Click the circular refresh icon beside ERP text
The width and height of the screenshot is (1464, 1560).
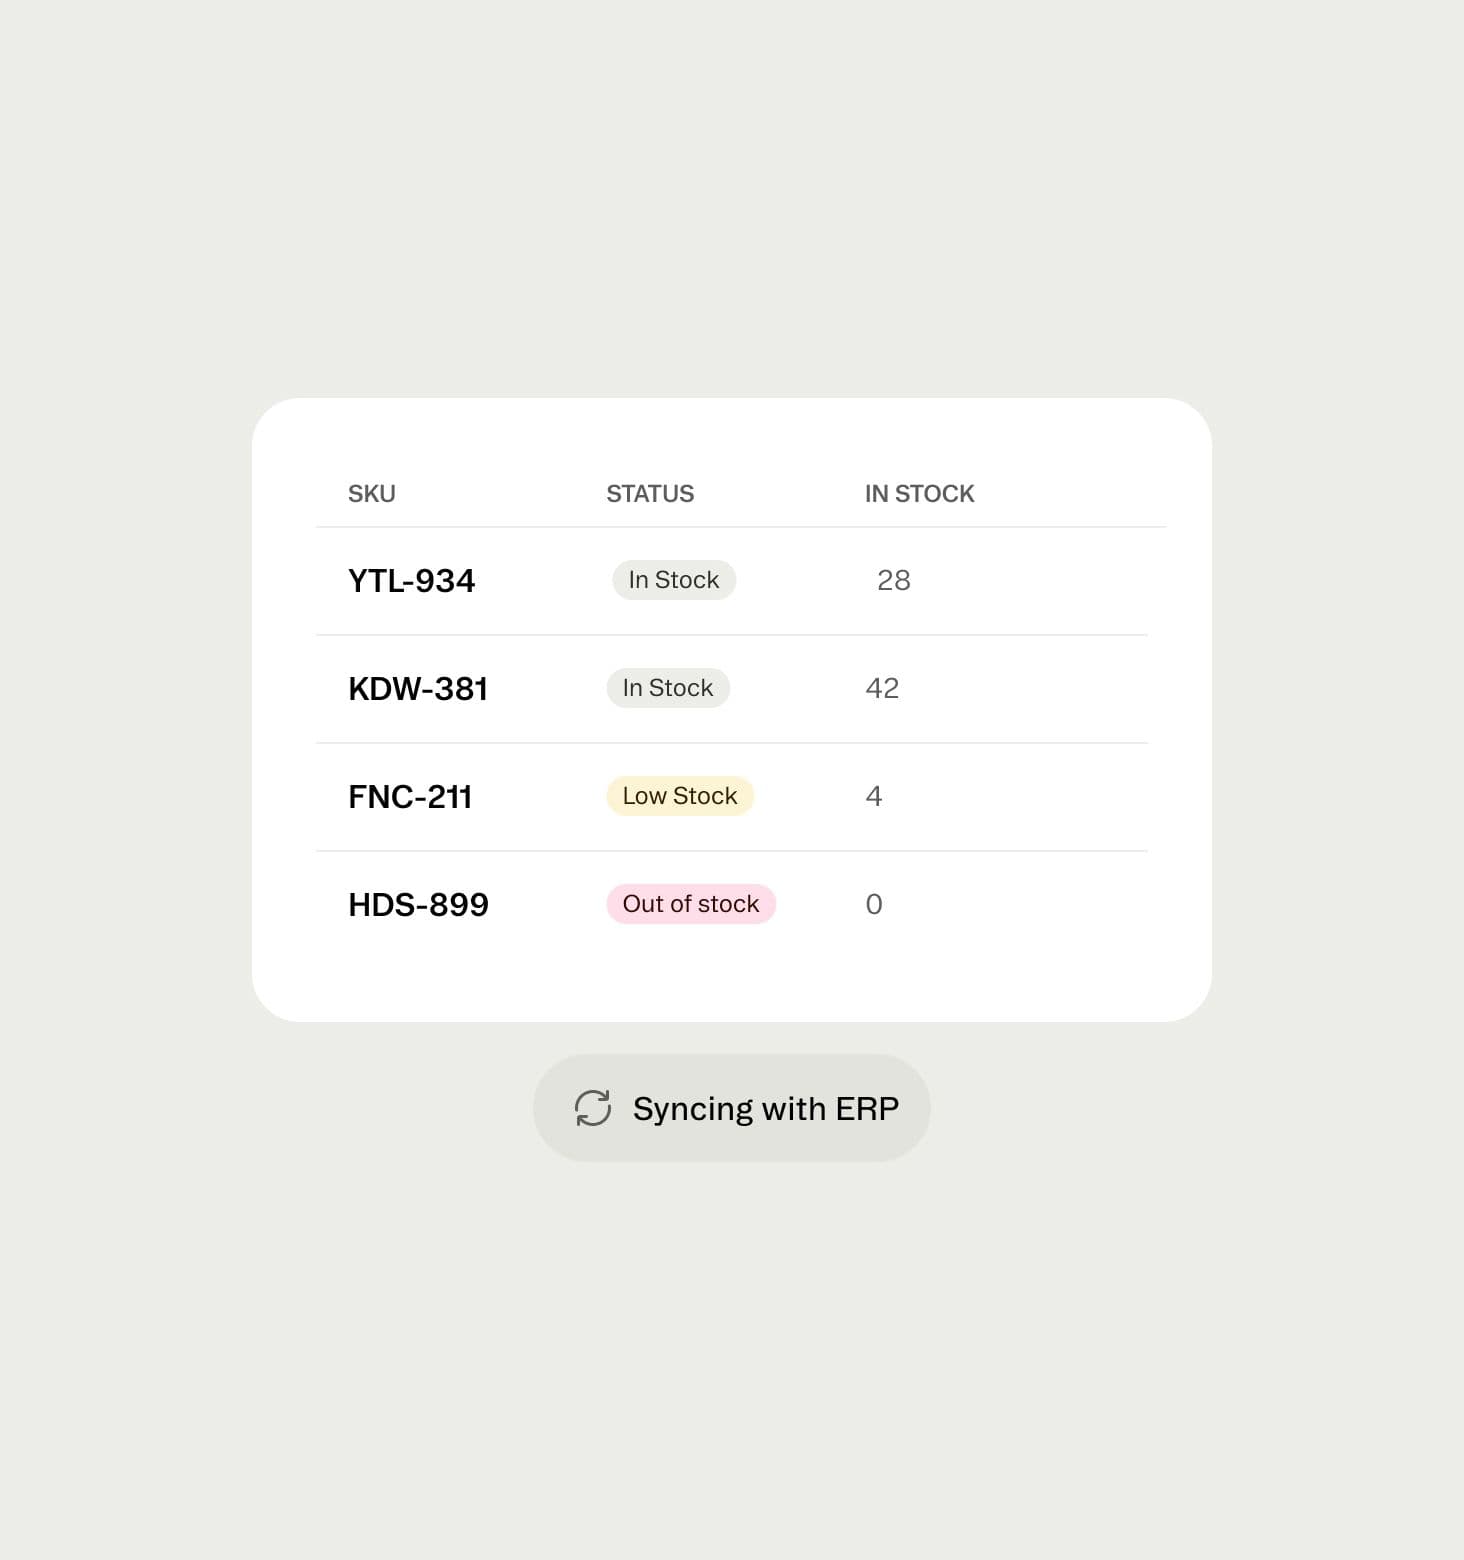[x=592, y=1107]
